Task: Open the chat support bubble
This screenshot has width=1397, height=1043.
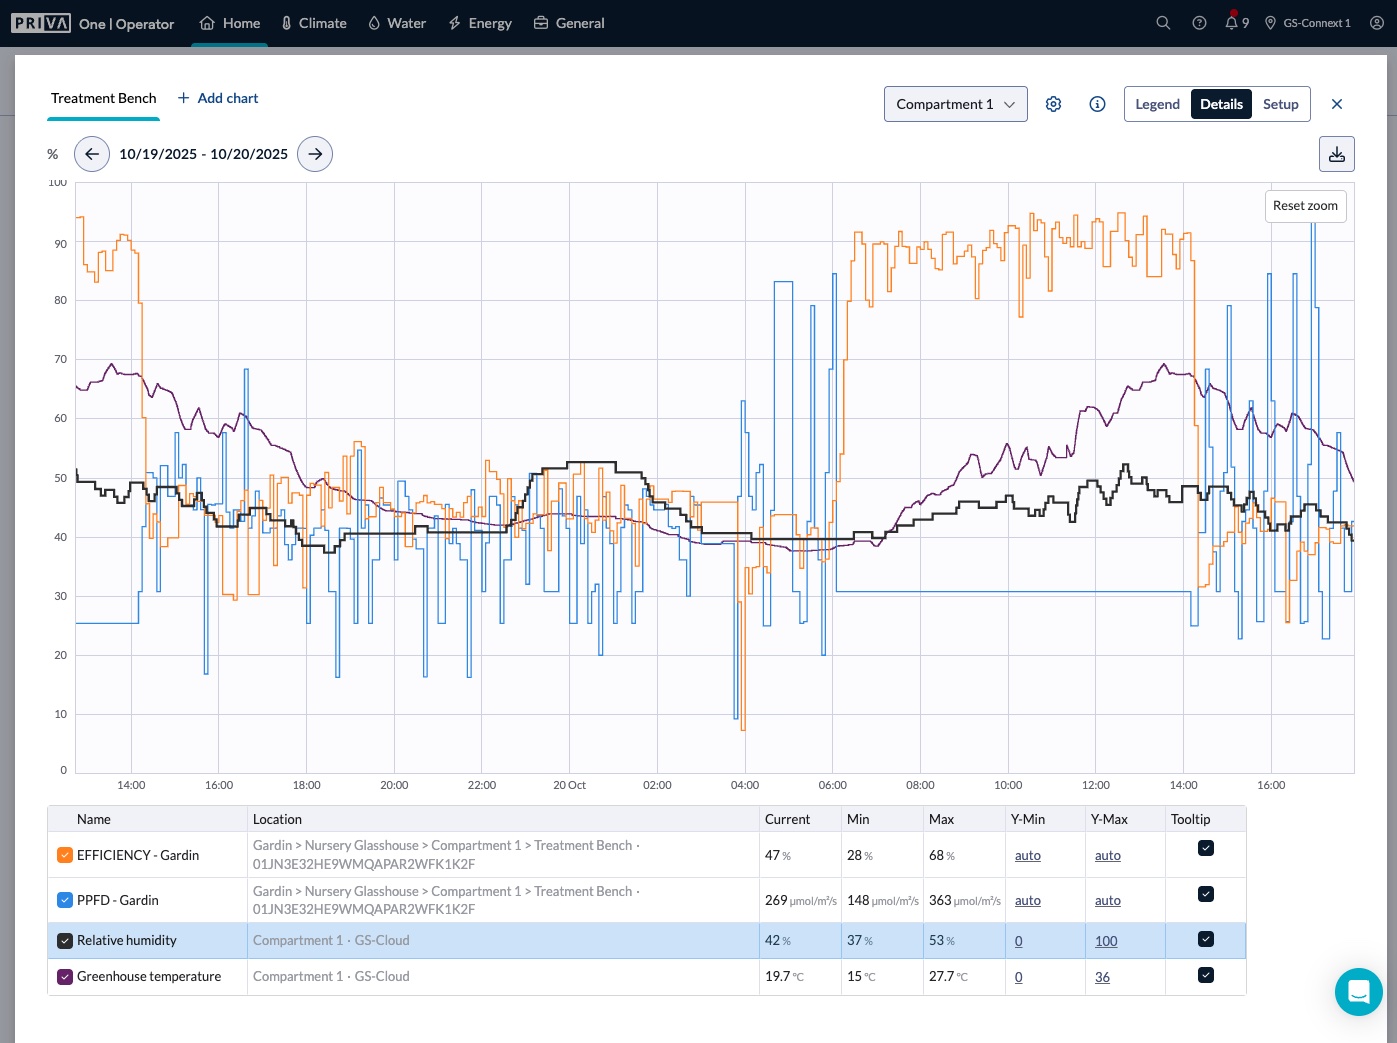Action: click(x=1358, y=991)
